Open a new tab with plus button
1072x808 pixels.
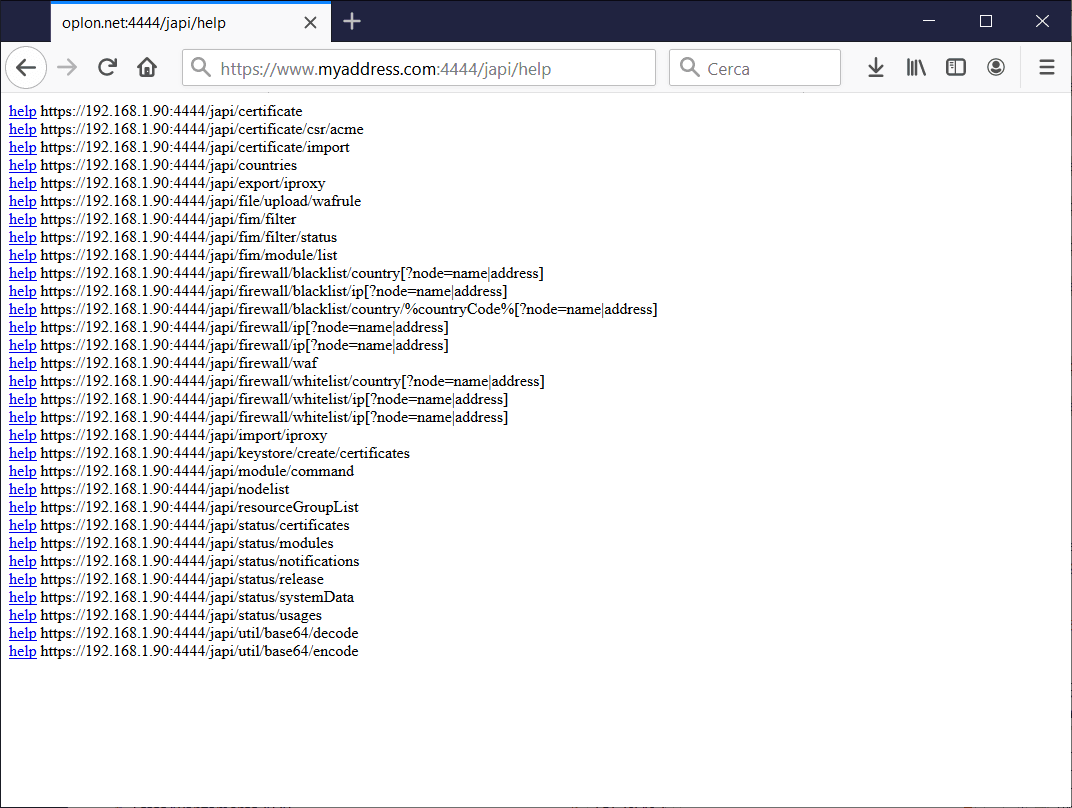[351, 22]
